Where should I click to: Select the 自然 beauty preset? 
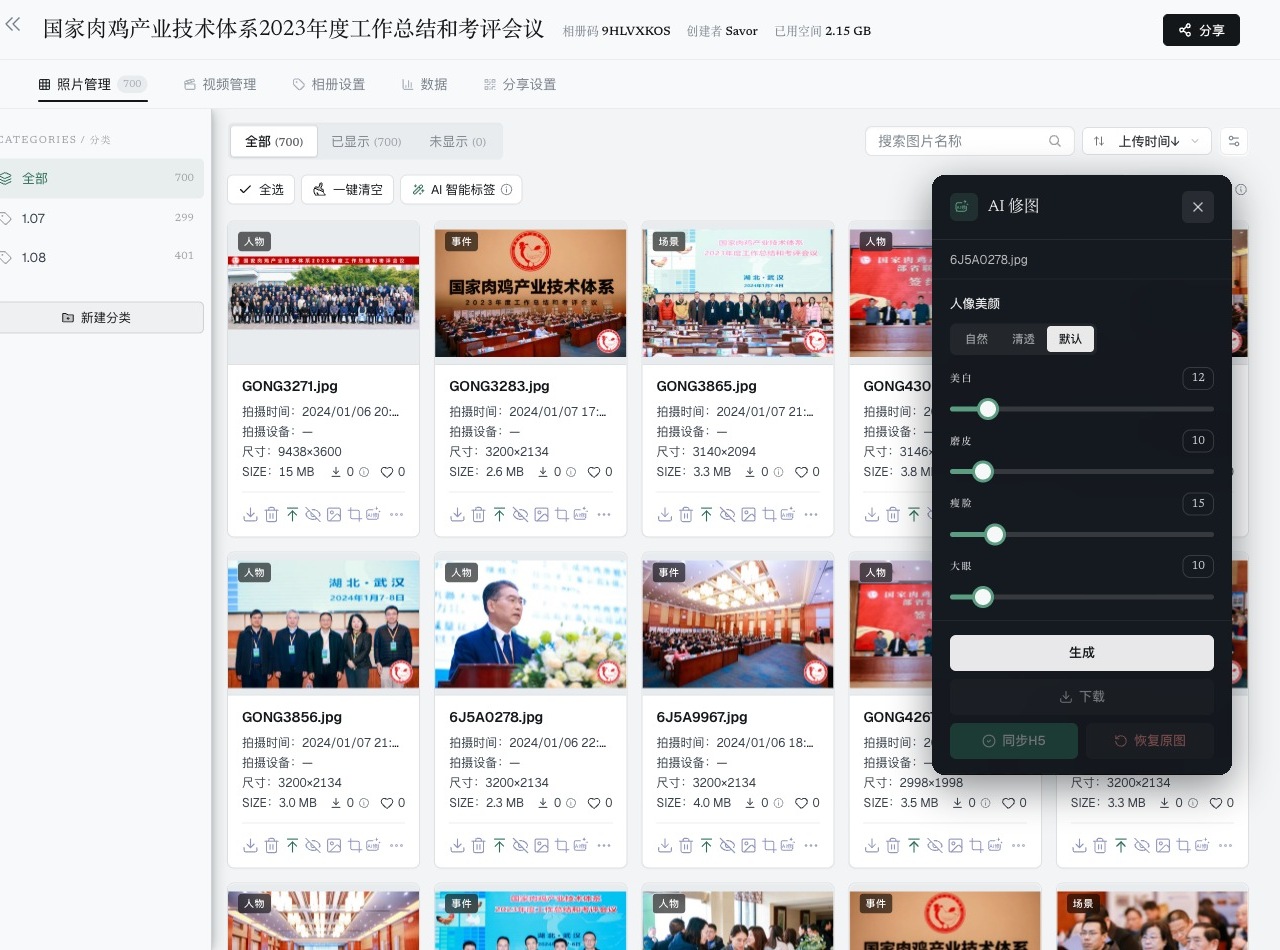(x=977, y=339)
